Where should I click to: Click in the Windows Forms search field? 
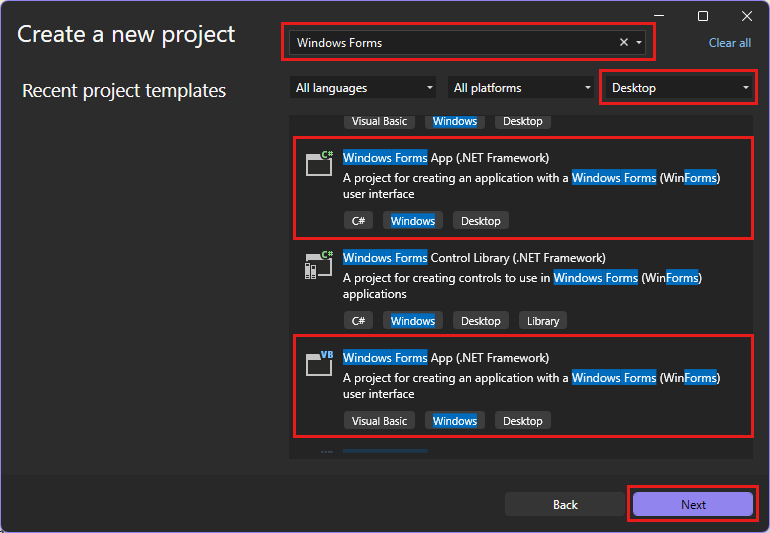coord(450,43)
